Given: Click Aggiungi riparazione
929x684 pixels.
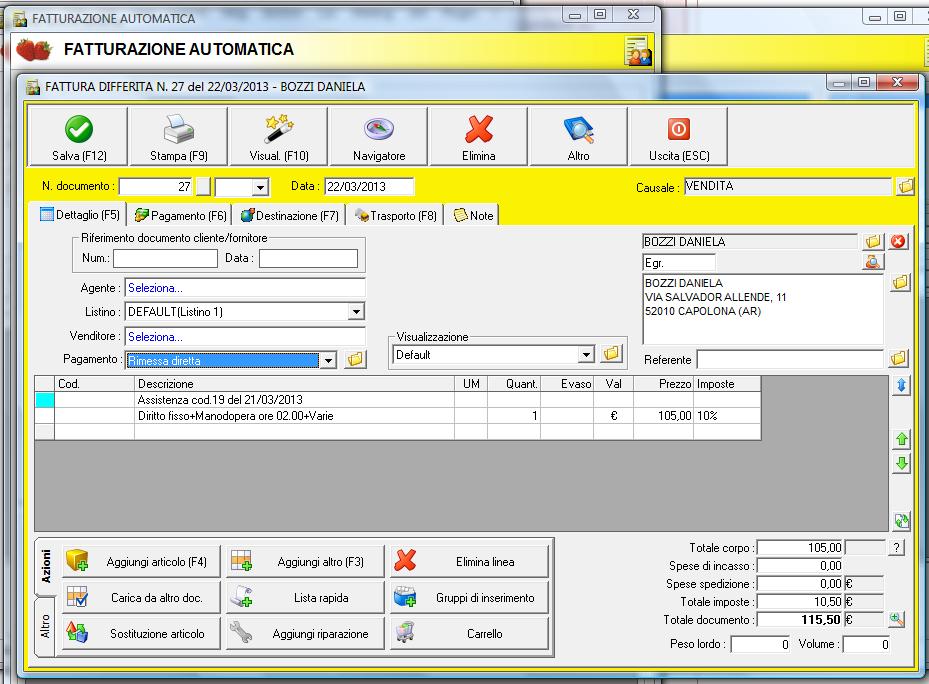Looking at the screenshot, I should 305,634.
